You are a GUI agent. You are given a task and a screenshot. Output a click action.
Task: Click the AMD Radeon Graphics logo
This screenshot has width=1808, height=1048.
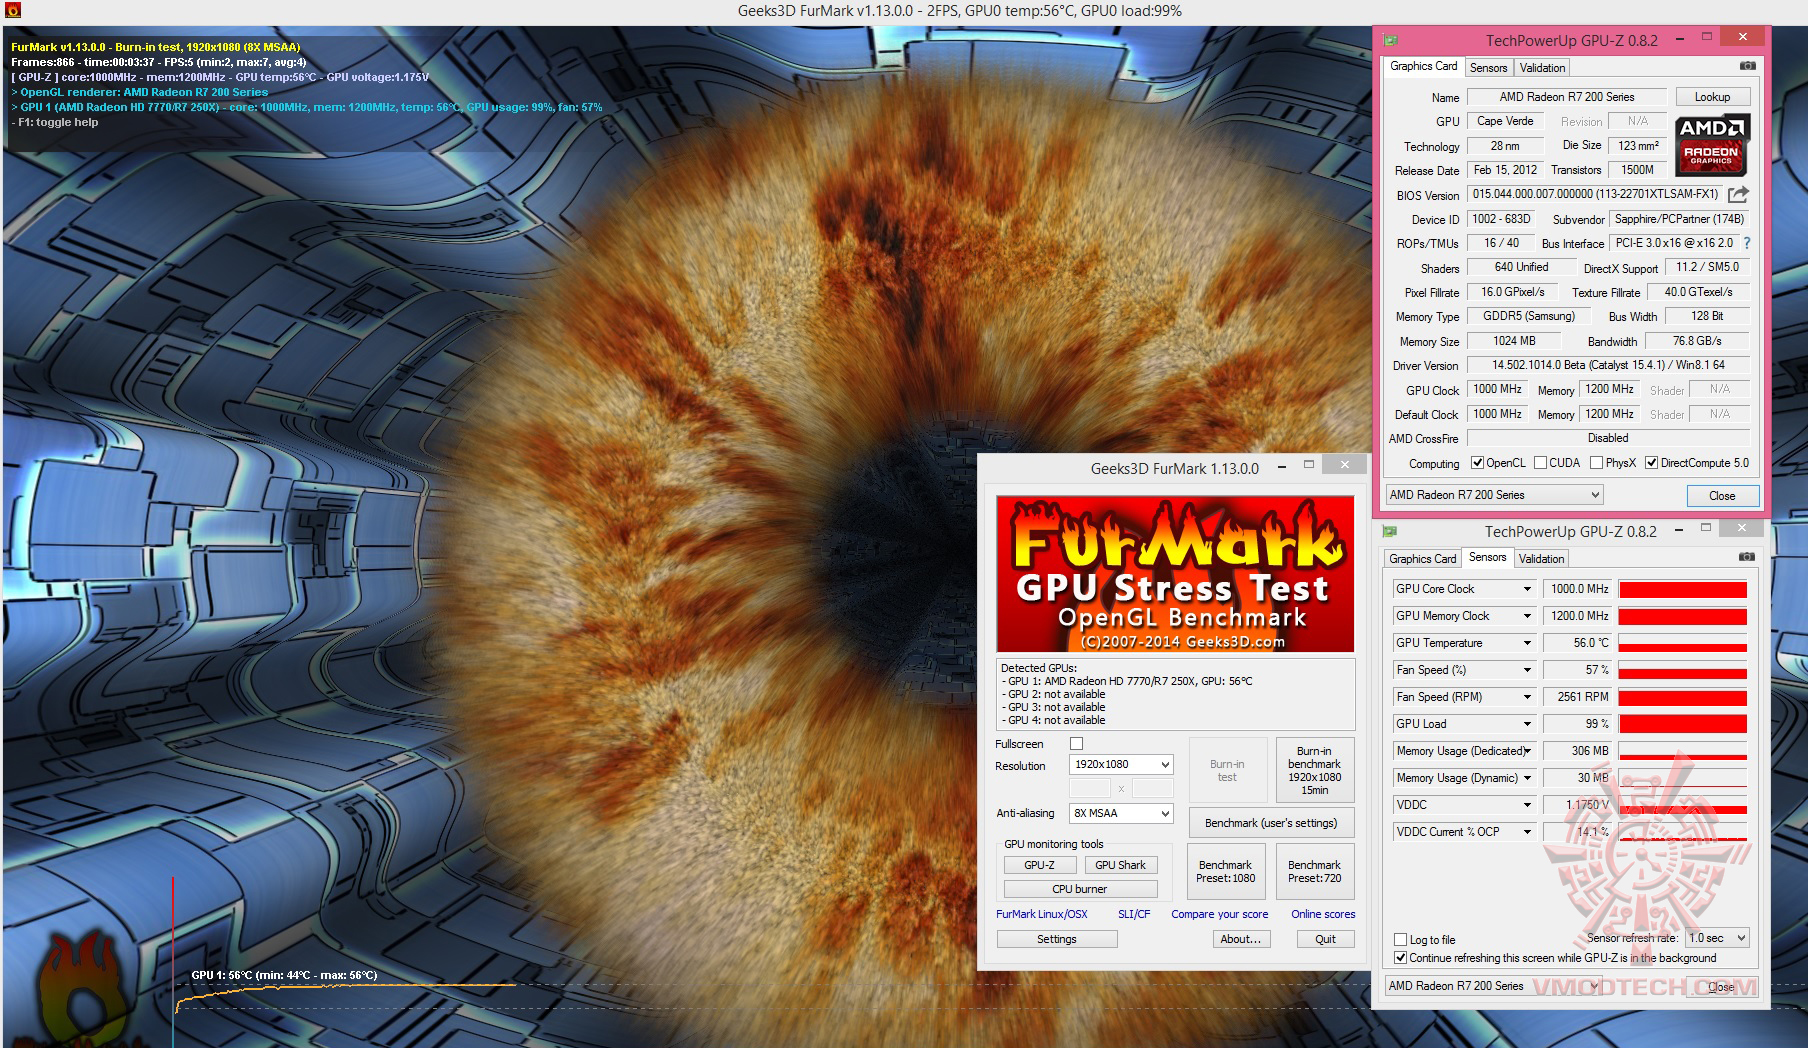click(x=1711, y=144)
